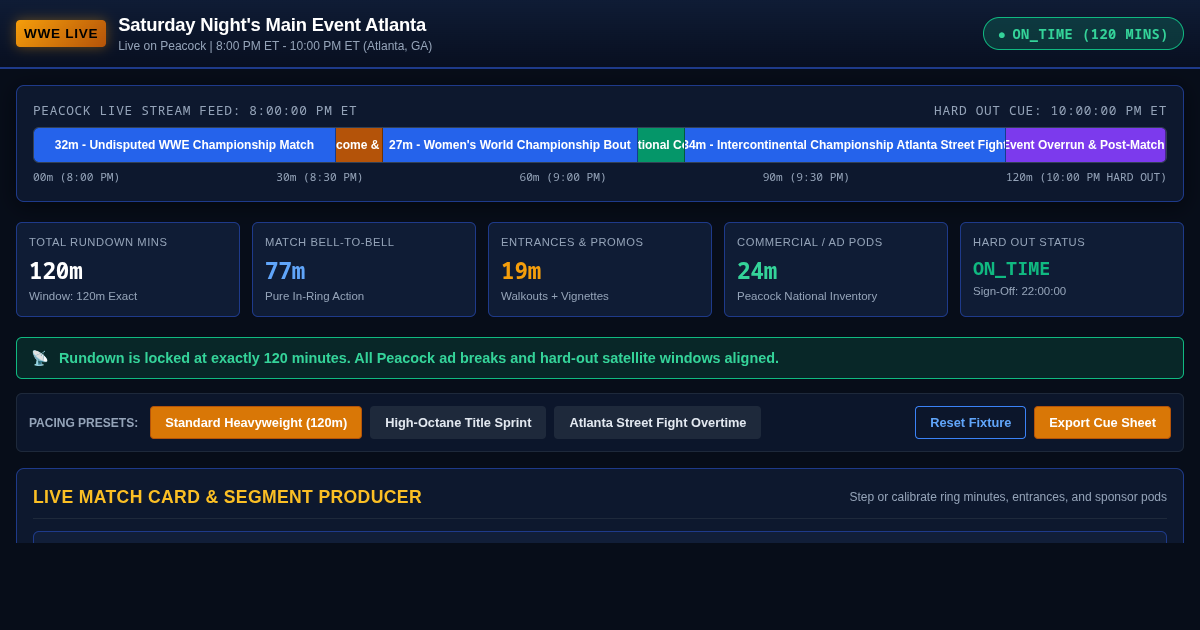Image resolution: width=1200 pixels, height=630 pixels.
Task: Click the Pacing Presets label
Action: tap(83, 423)
